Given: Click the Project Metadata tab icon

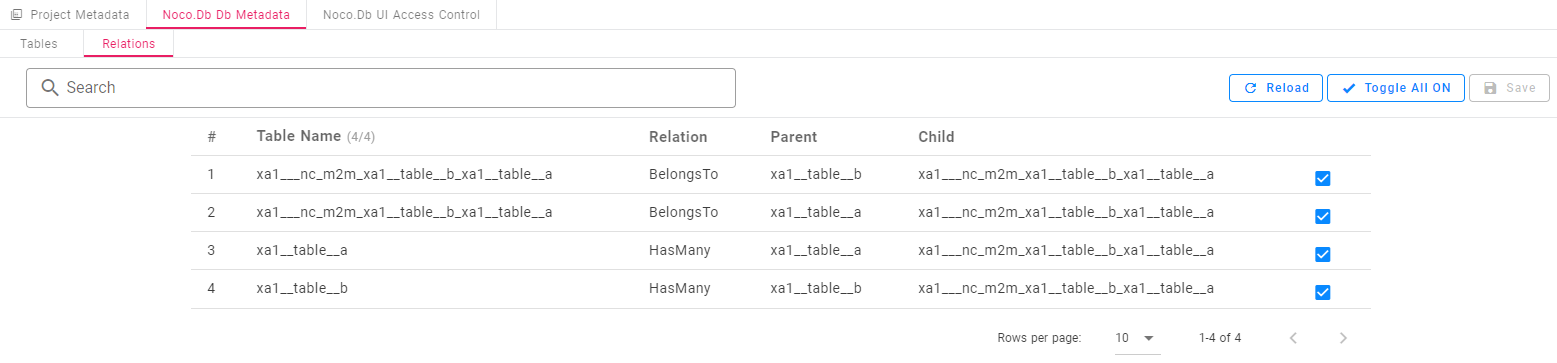Looking at the screenshot, I should [x=17, y=15].
